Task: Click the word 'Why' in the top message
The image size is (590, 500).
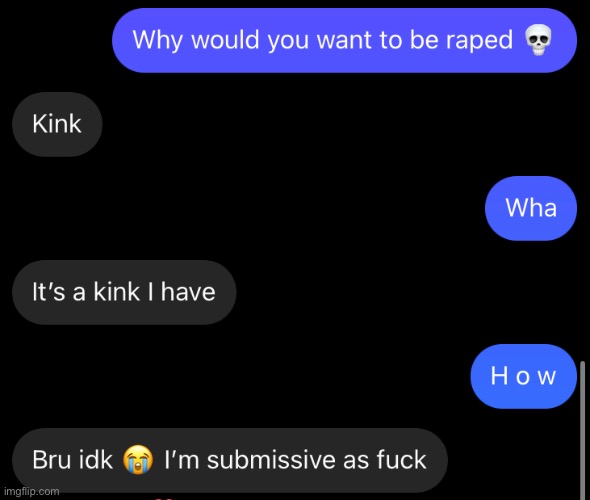Action: tap(158, 40)
